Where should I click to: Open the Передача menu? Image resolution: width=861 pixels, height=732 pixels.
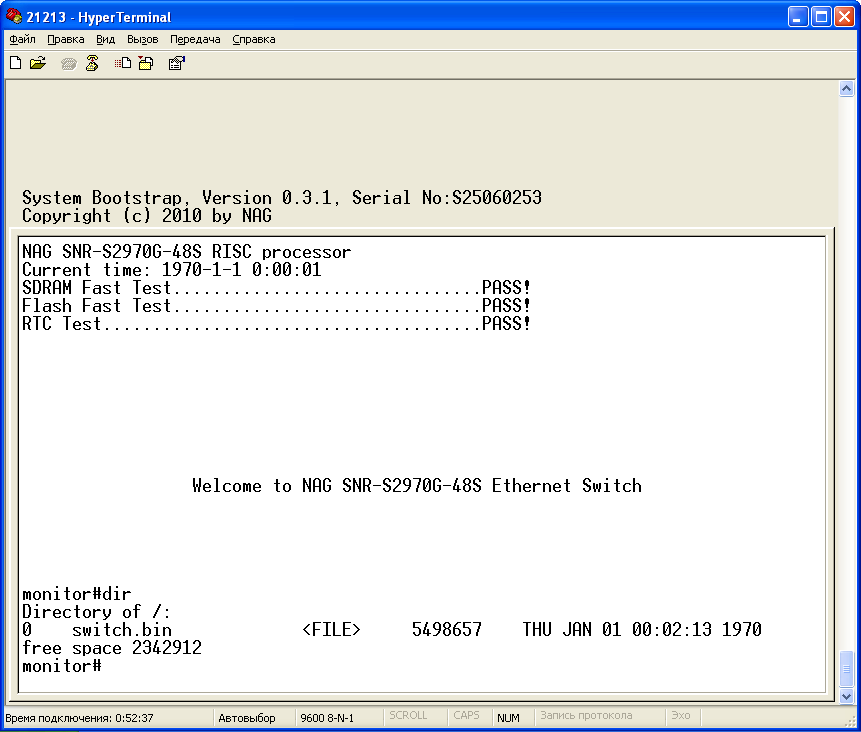(195, 40)
